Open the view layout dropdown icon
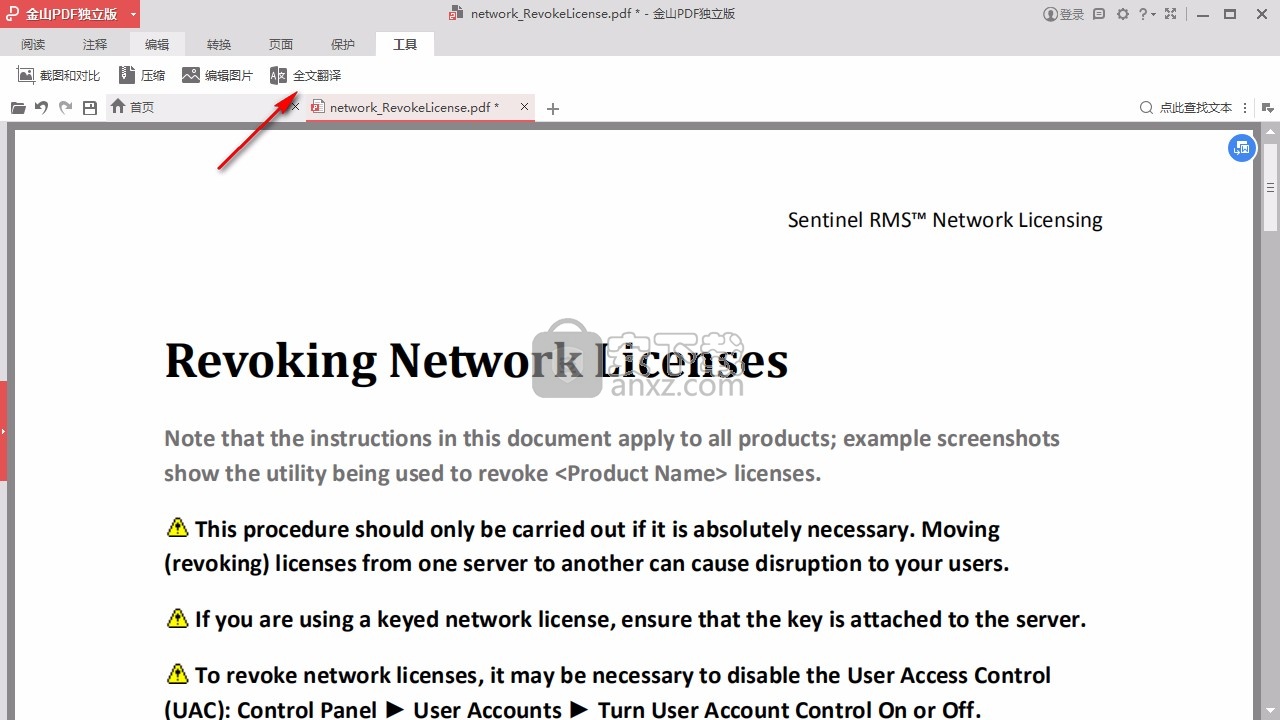The width and height of the screenshot is (1280, 720). 1268,108
